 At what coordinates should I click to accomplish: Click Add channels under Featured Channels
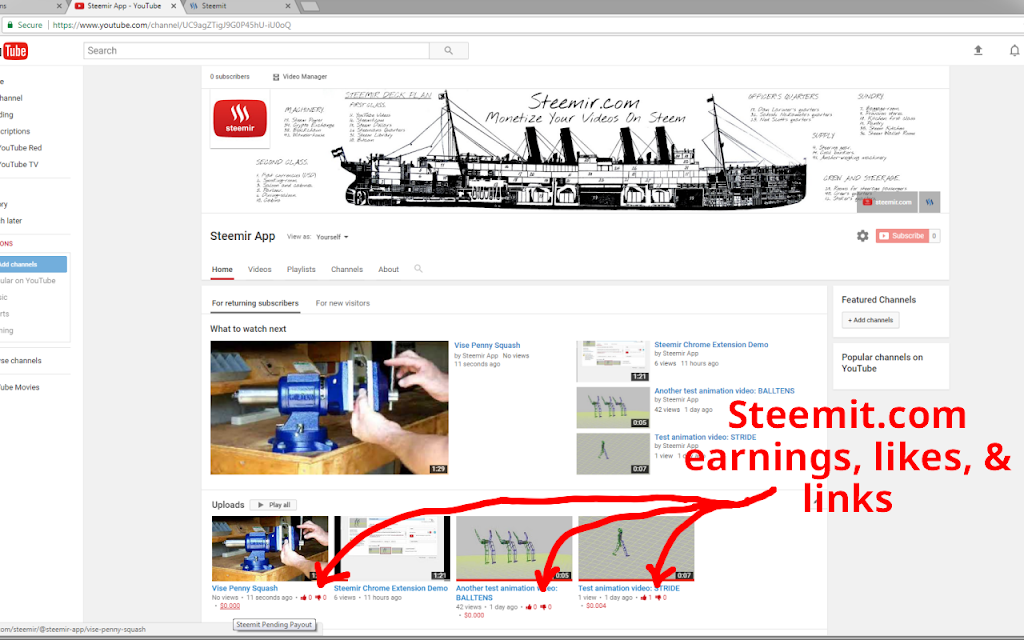871,320
